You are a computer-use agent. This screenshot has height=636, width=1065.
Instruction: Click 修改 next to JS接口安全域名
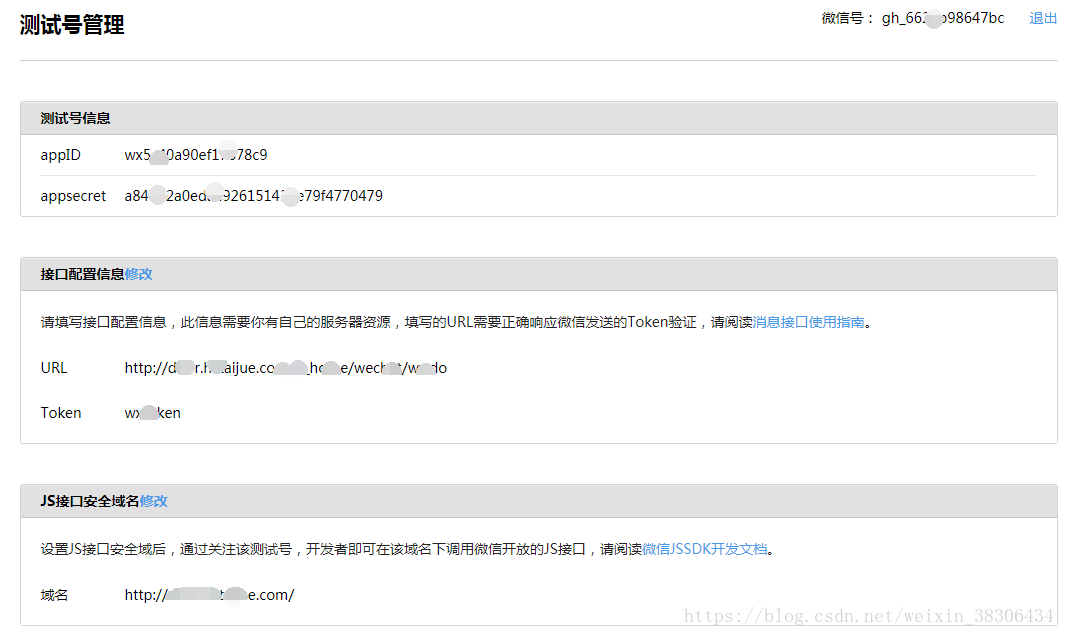(154, 501)
